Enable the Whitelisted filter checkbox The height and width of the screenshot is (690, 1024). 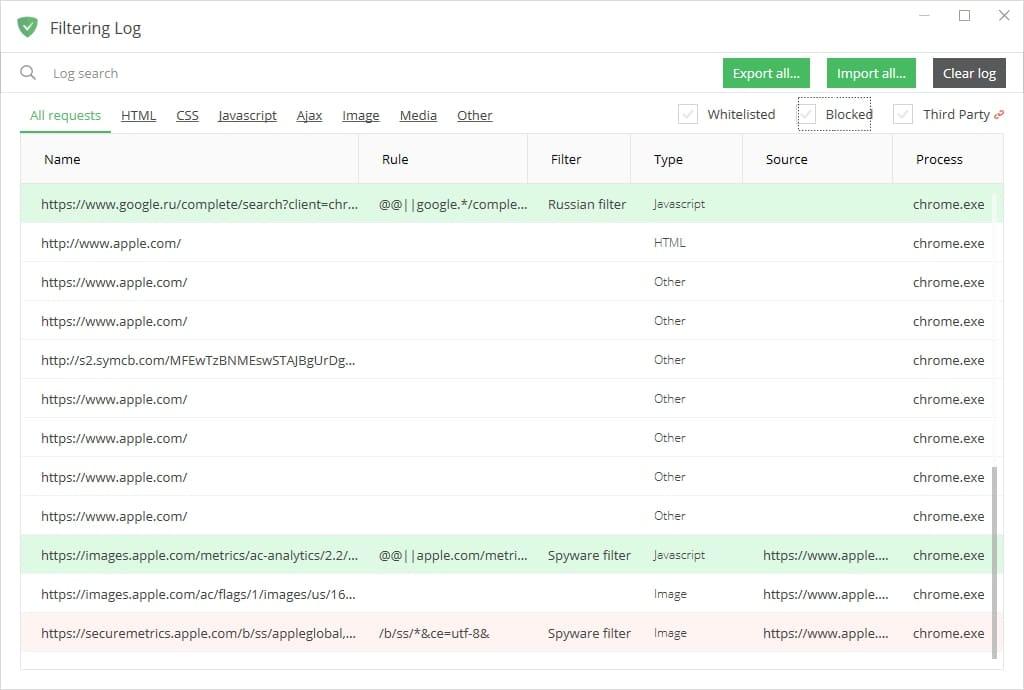click(687, 114)
